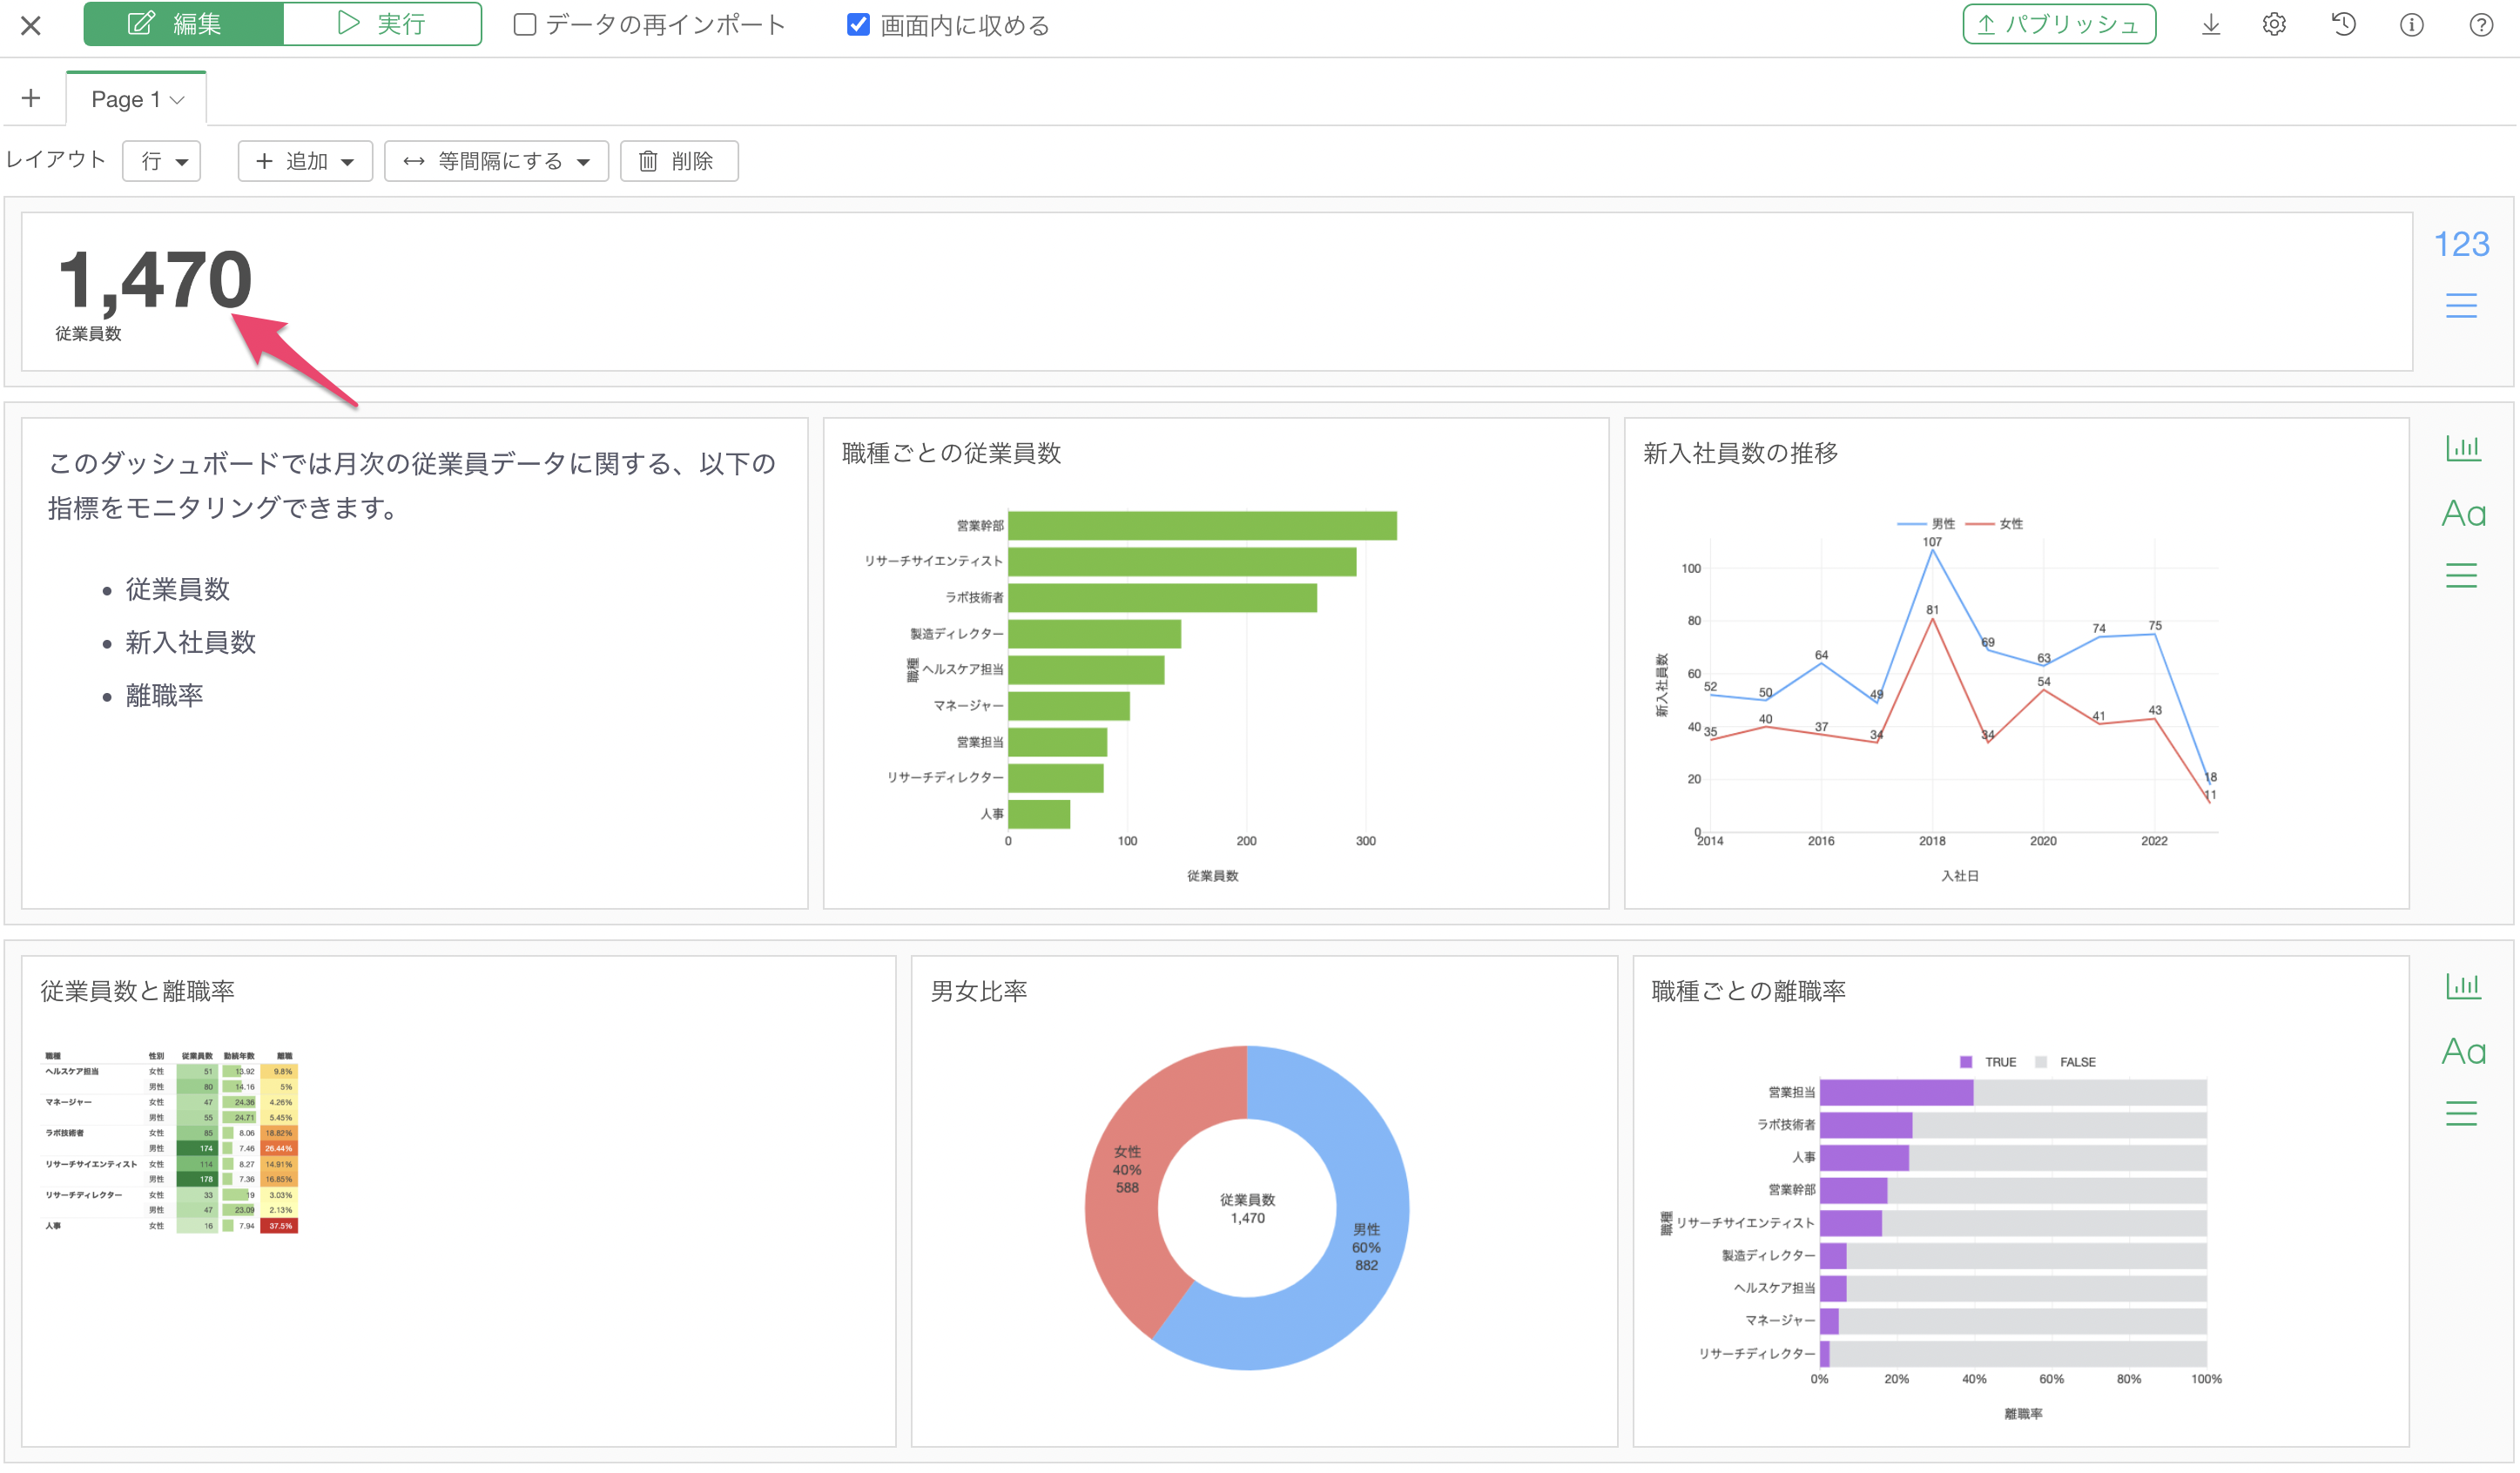Click the 男女比率 chart title
The image size is (2520, 1473).
point(979,991)
